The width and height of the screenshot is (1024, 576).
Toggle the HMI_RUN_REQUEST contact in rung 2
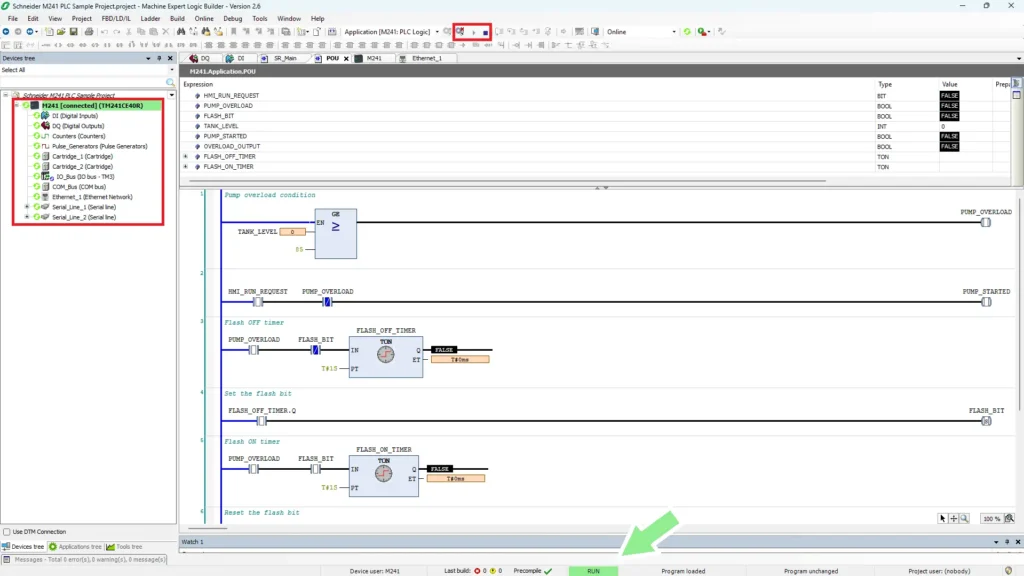tap(258, 302)
